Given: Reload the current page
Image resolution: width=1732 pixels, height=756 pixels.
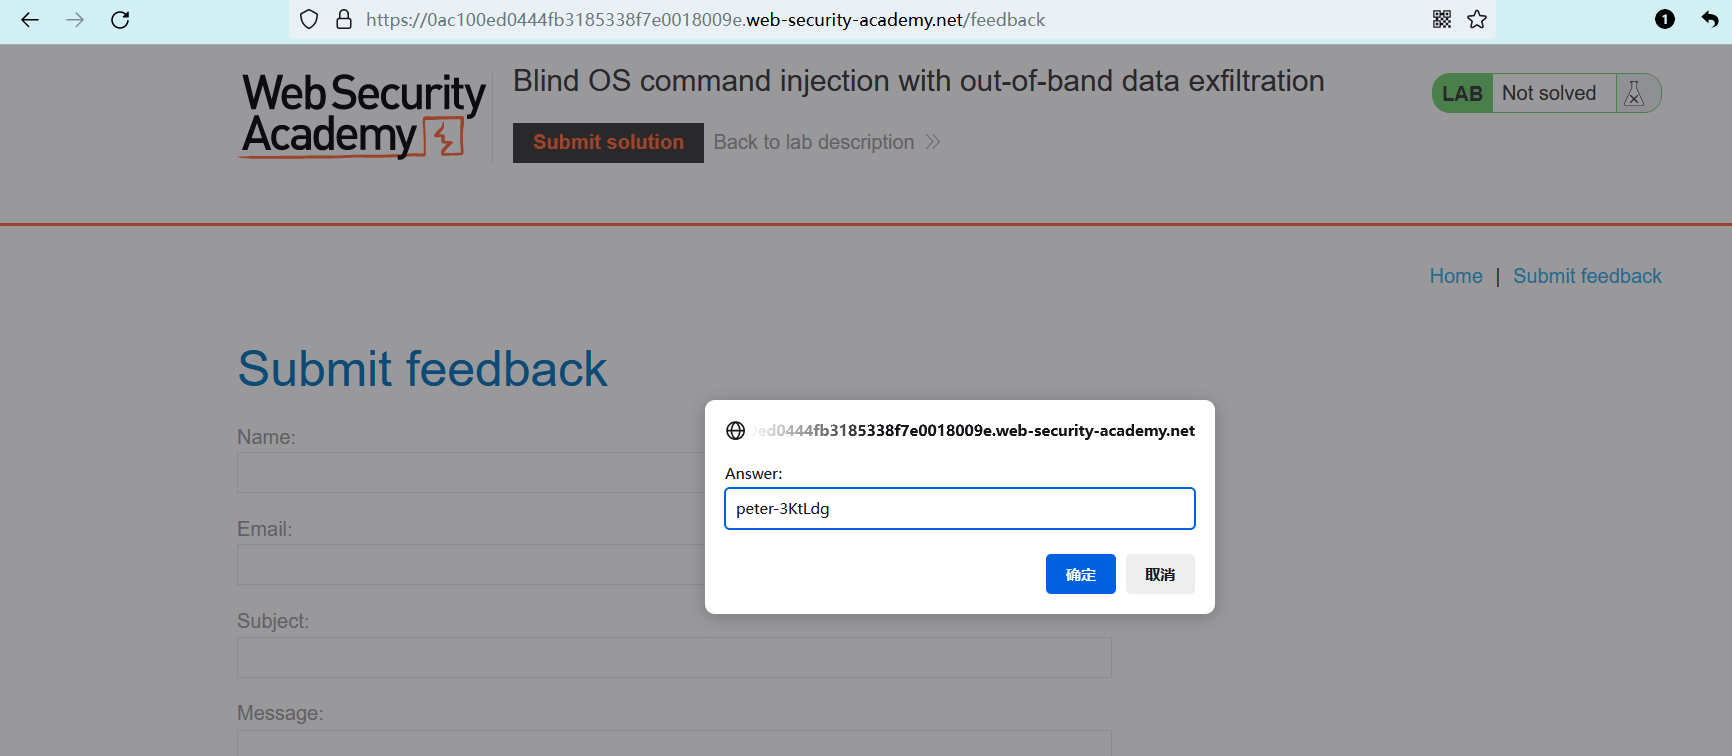Looking at the screenshot, I should tap(120, 20).
